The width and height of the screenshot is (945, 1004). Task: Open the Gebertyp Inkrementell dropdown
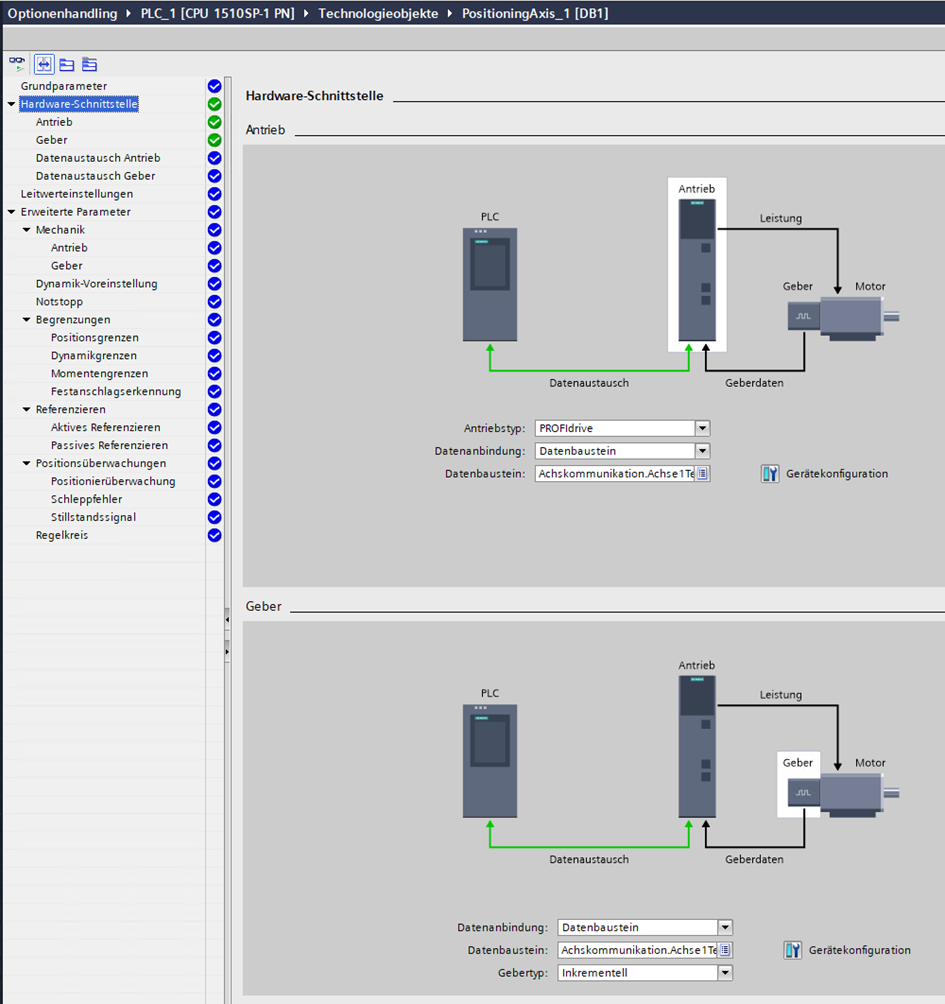click(x=725, y=972)
